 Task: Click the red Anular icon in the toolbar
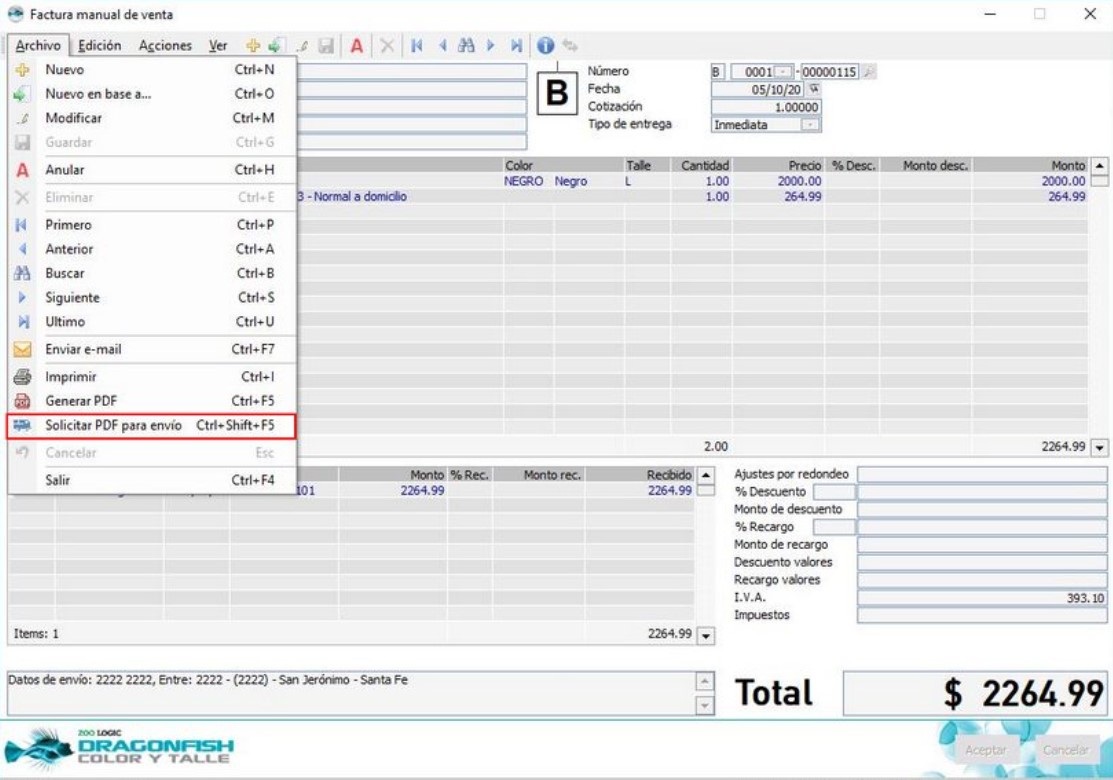[x=356, y=46]
